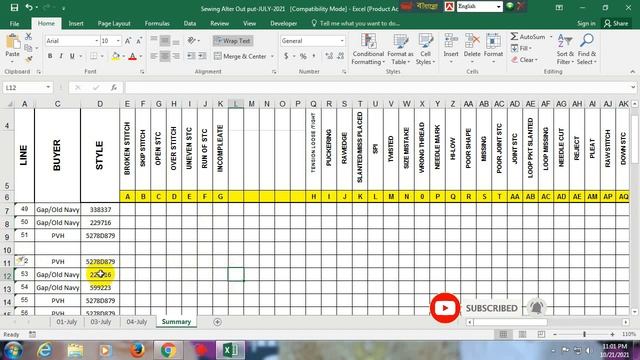Toggle align text left
The width and height of the screenshot is (640, 360).
tap(154, 56)
